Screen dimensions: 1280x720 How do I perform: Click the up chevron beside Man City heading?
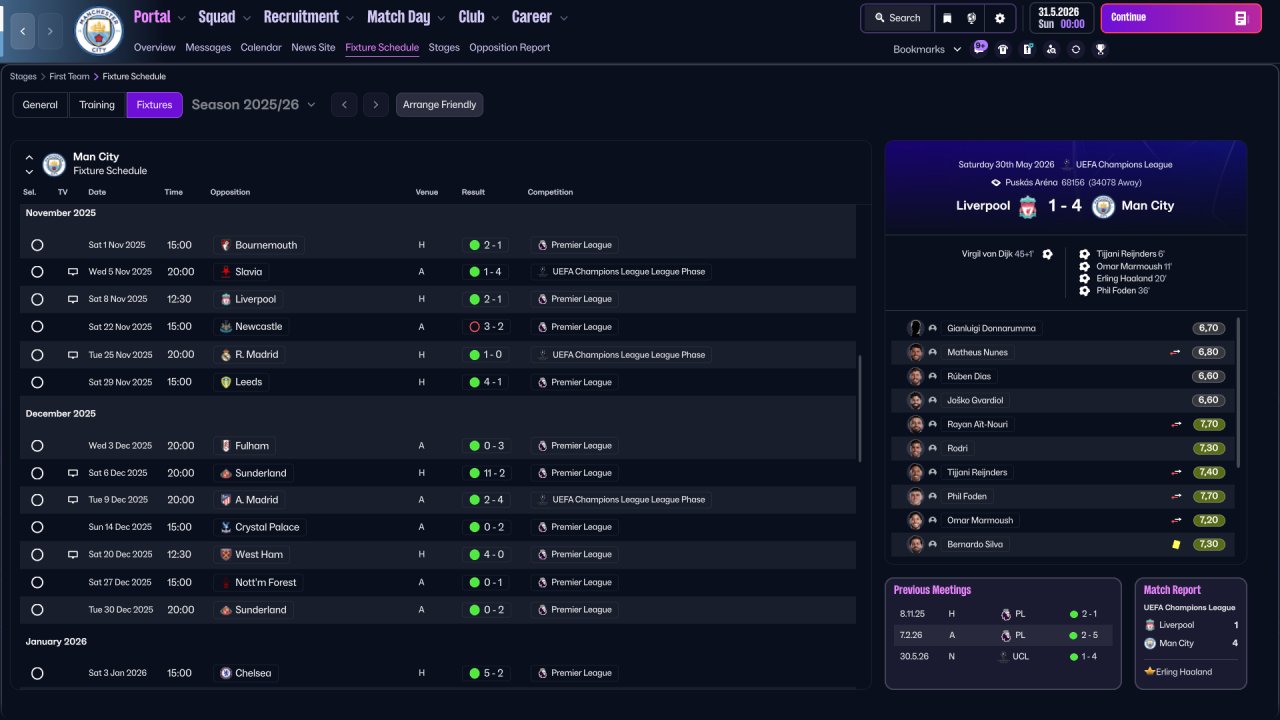[29, 157]
